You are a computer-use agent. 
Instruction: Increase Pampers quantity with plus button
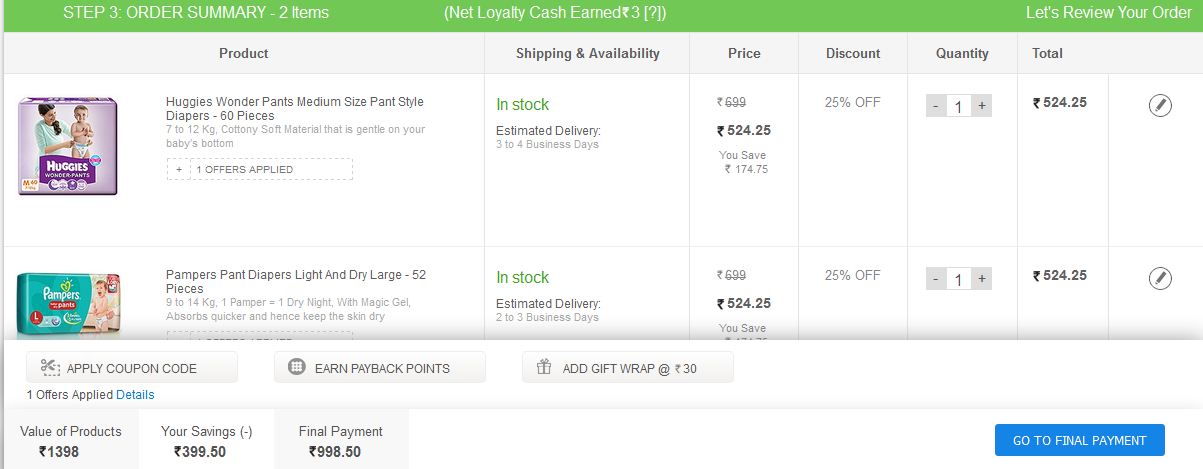coord(982,279)
